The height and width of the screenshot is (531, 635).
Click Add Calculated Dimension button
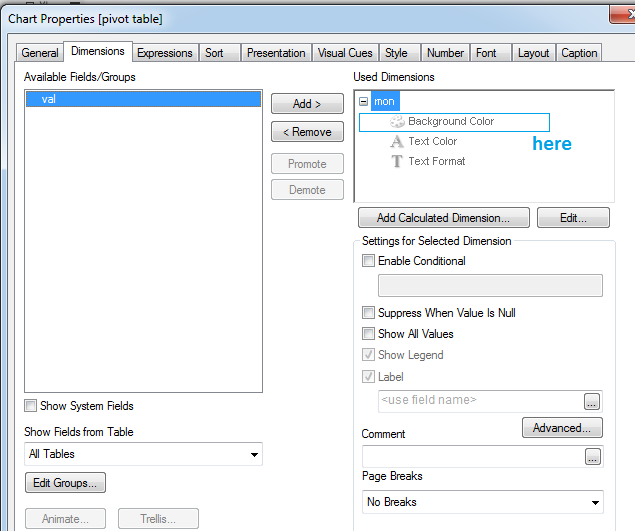point(443,218)
